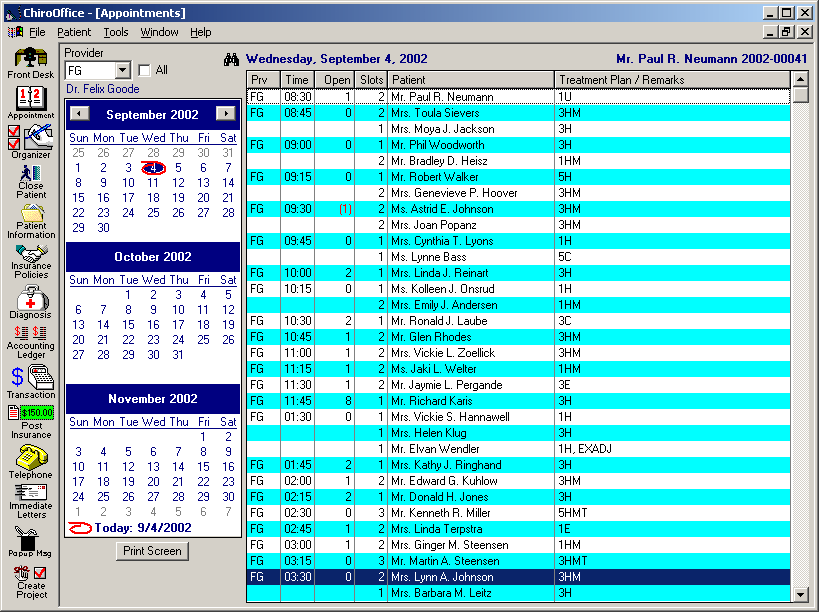Screen dimensions: 819x612
Task: Open the Immediate Letters icon
Action: coord(31,501)
